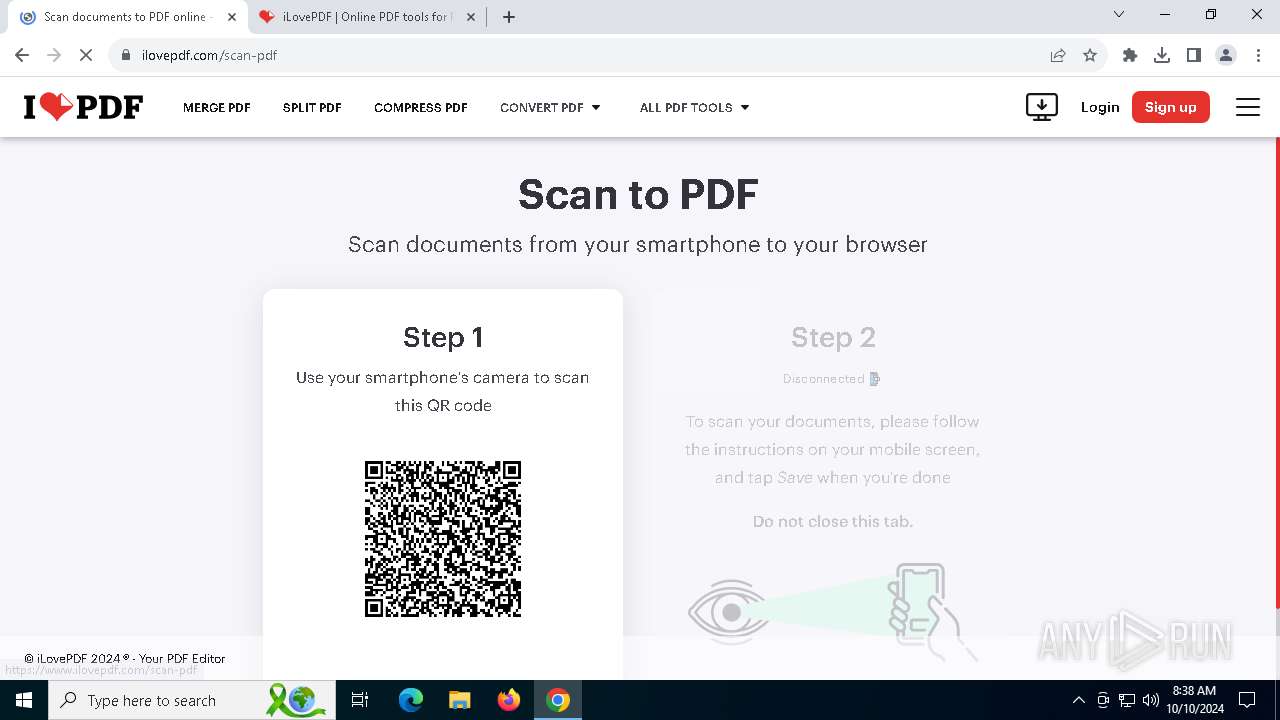The height and width of the screenshot is (720, 1280).
Task: Click the Disconnected status text
Action: (824, 379)
